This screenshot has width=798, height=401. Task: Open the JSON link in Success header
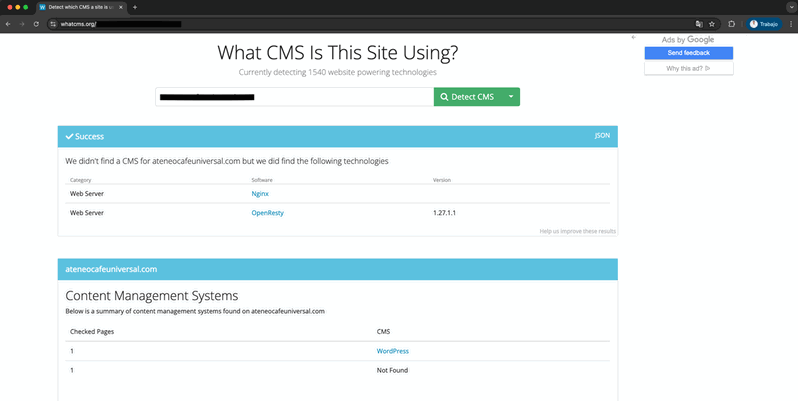point(602,136)
